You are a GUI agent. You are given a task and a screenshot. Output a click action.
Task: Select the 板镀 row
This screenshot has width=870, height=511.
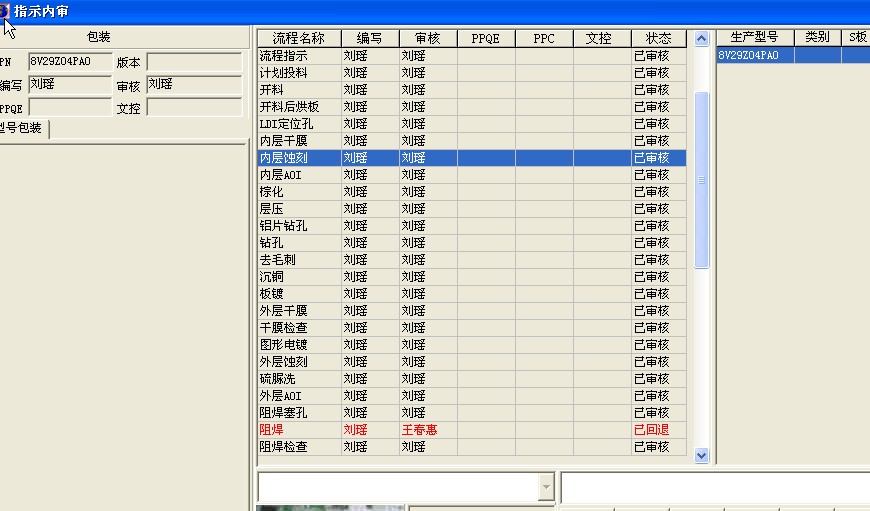coord(472,294)
